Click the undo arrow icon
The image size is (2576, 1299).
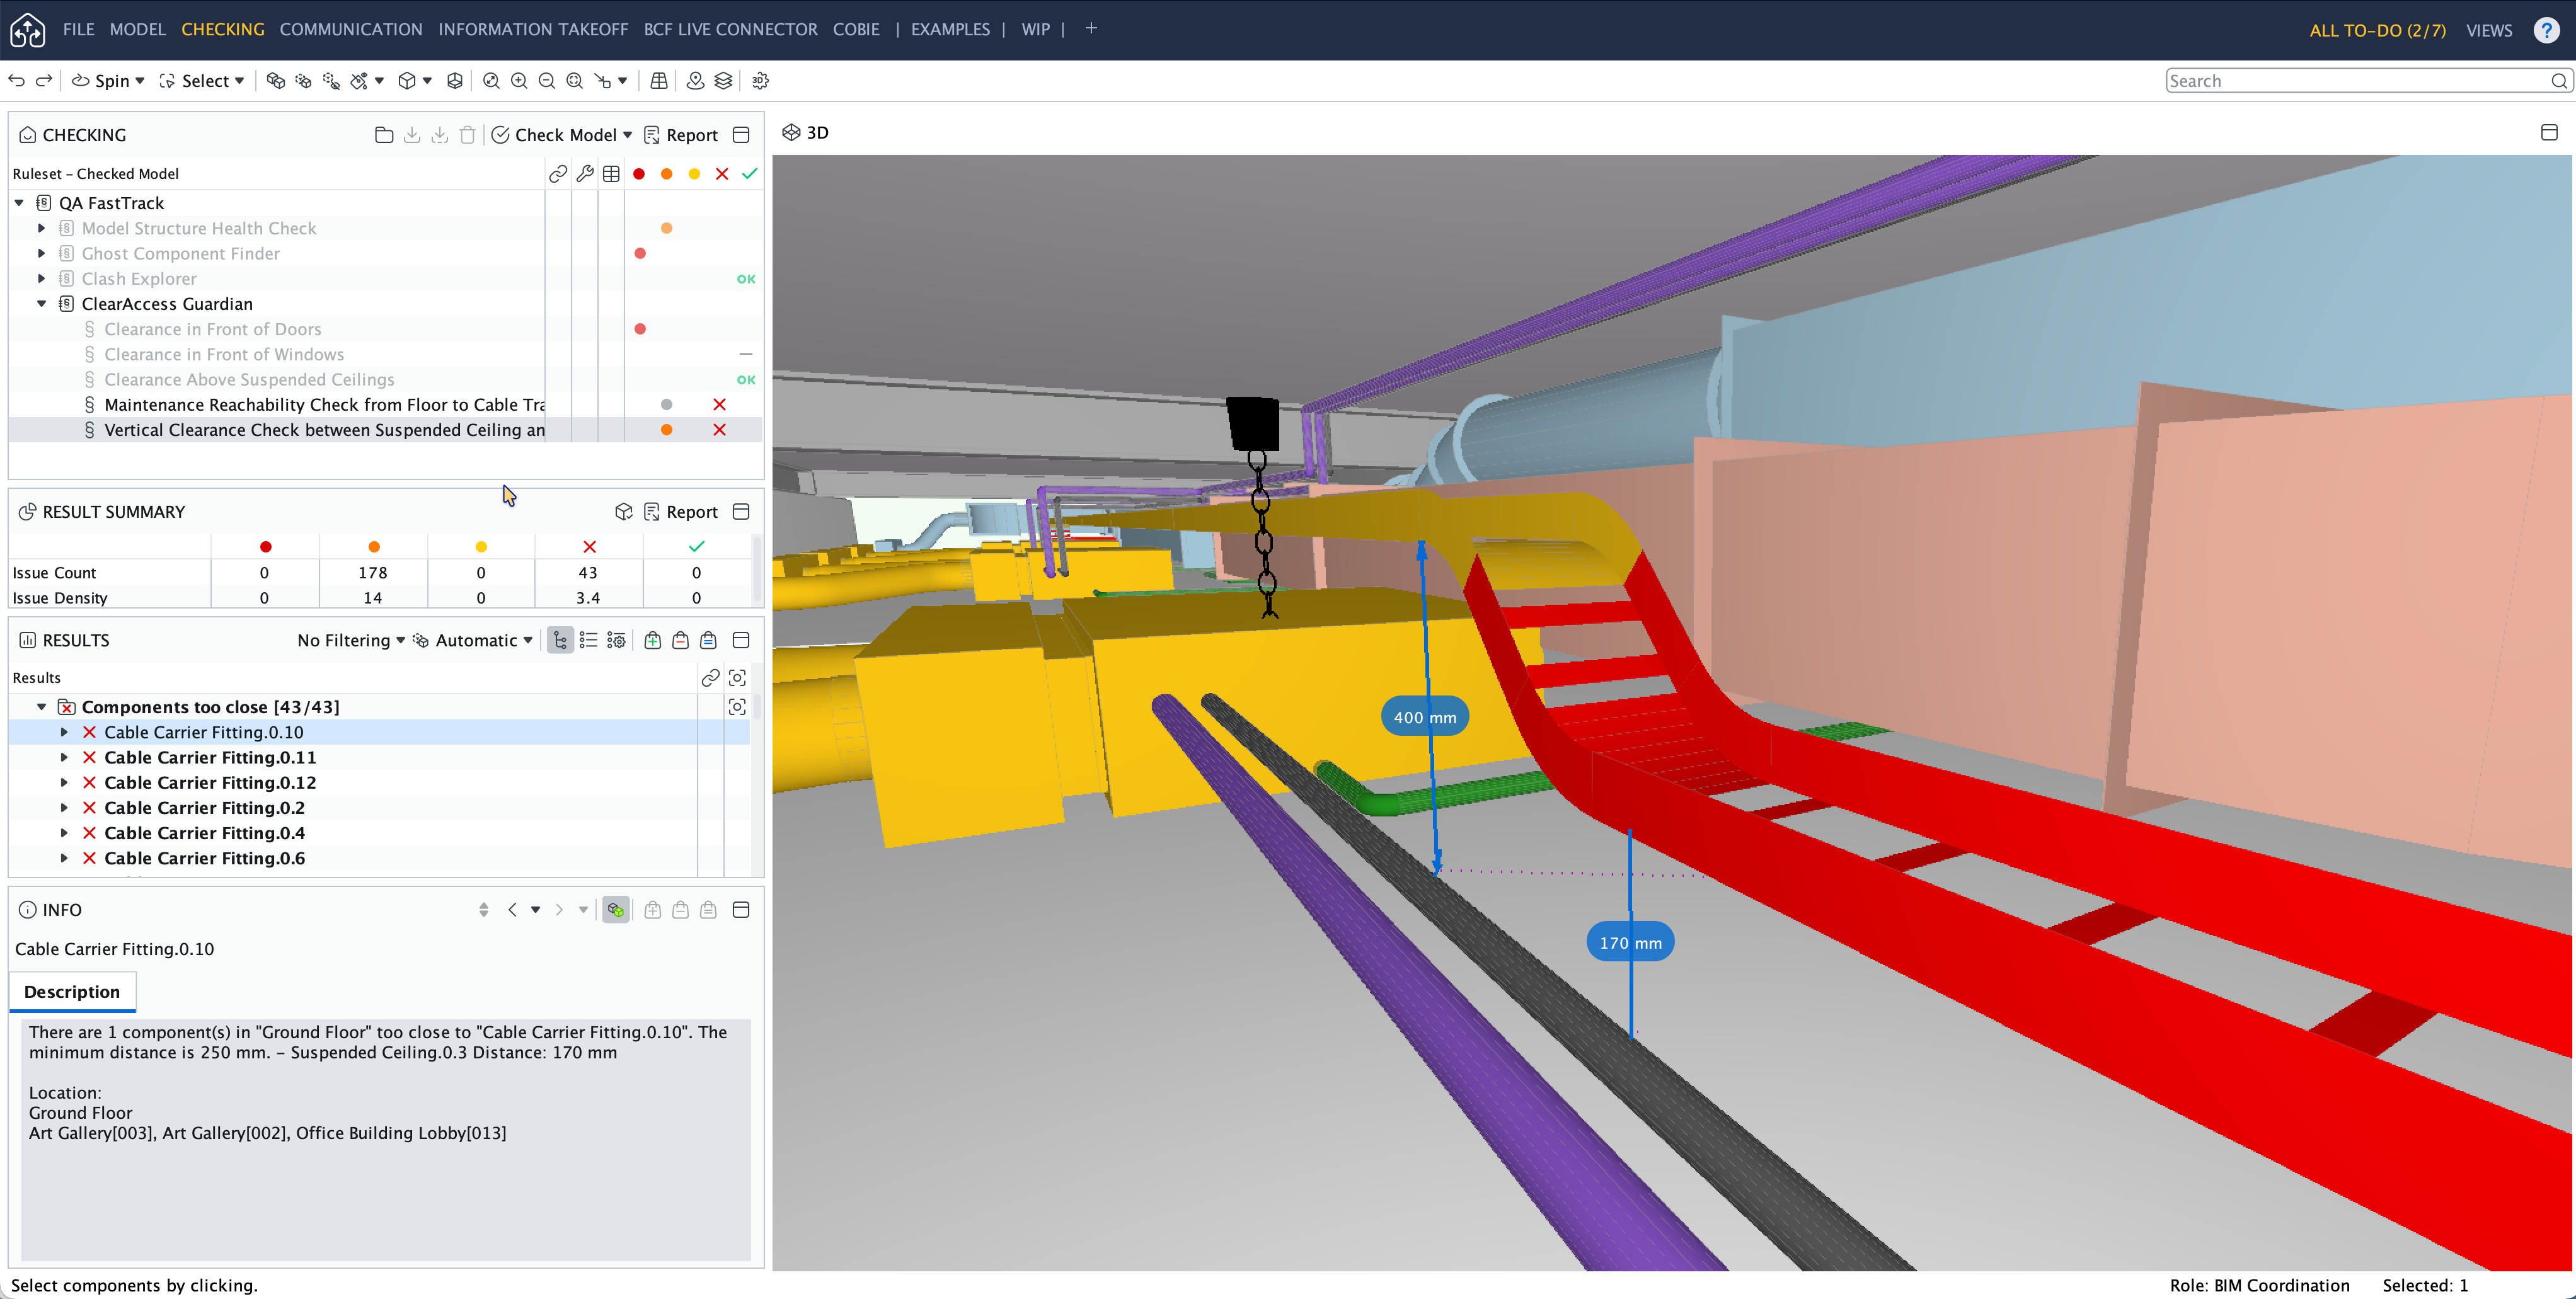click(17, 81)
